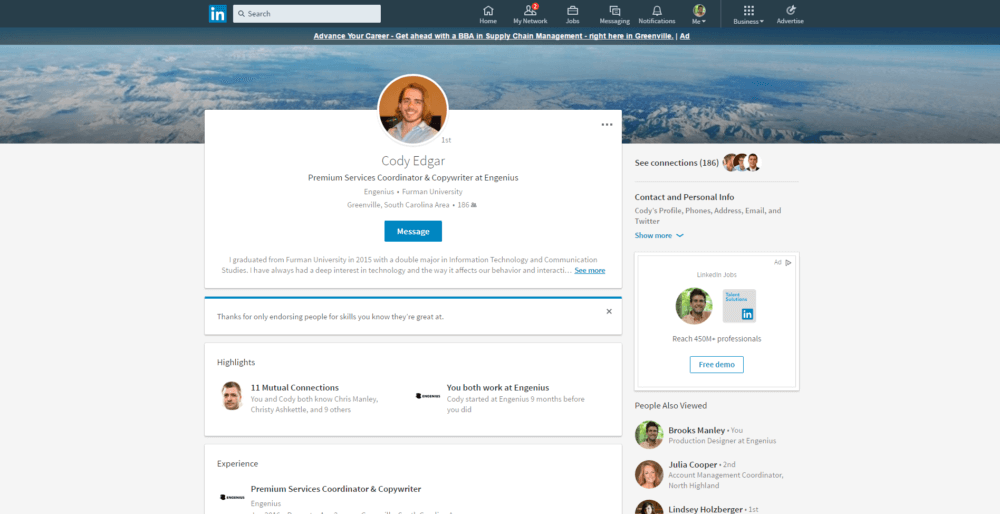Click the Message button

pos(413,231)
